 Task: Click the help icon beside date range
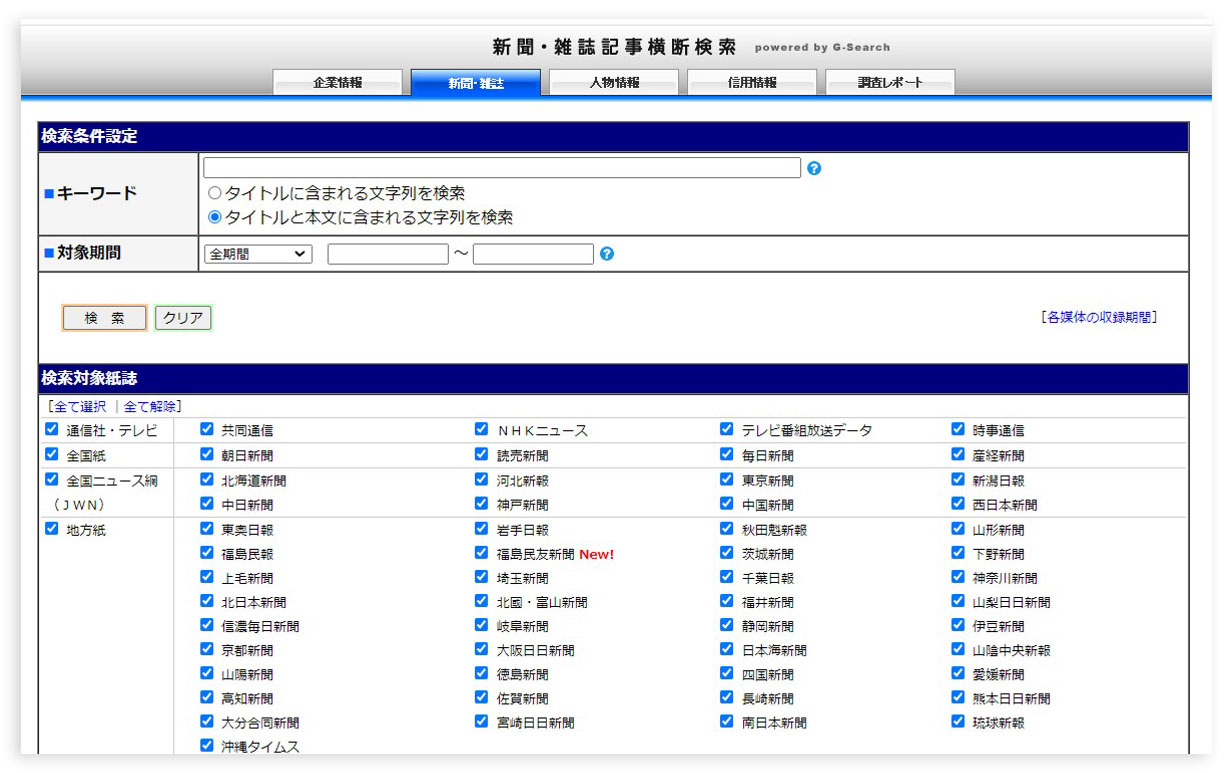607,254
